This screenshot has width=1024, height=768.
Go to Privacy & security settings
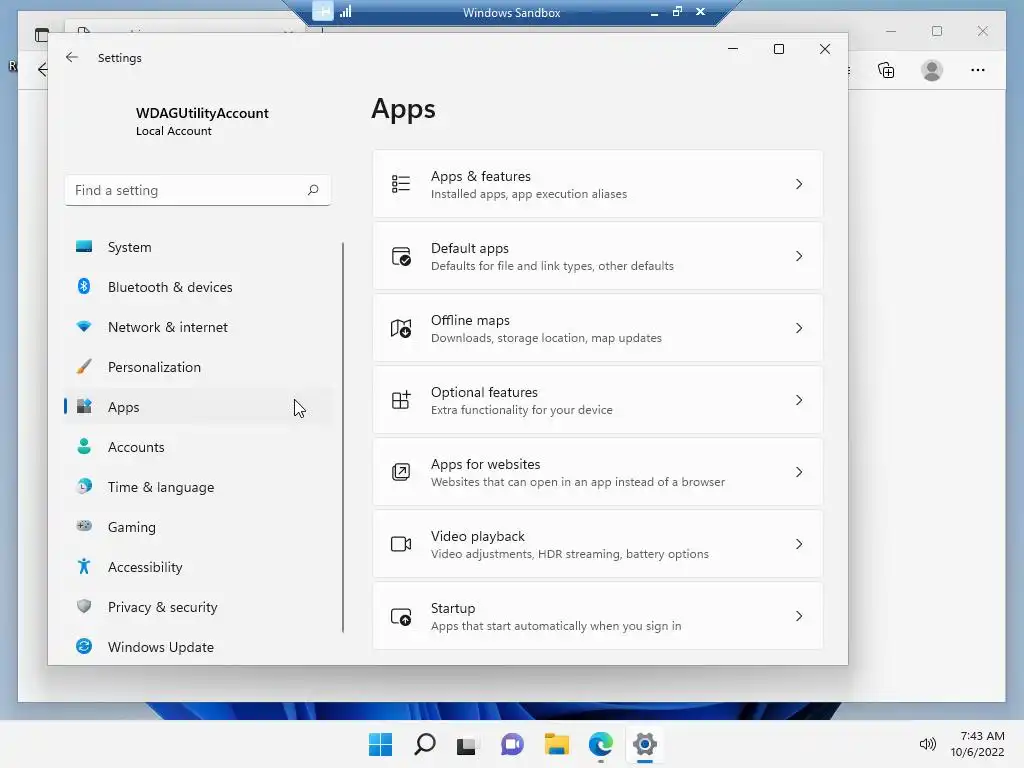click(x=198, y=607)
